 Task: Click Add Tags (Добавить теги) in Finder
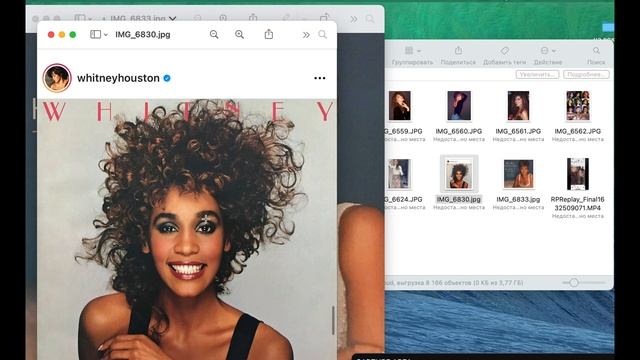pyautogui.click(x=505, y=51)
